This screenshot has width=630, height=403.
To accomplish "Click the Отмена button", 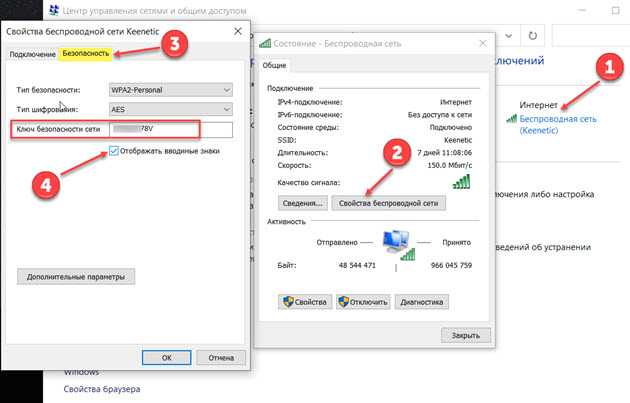I will pos(221,358).
